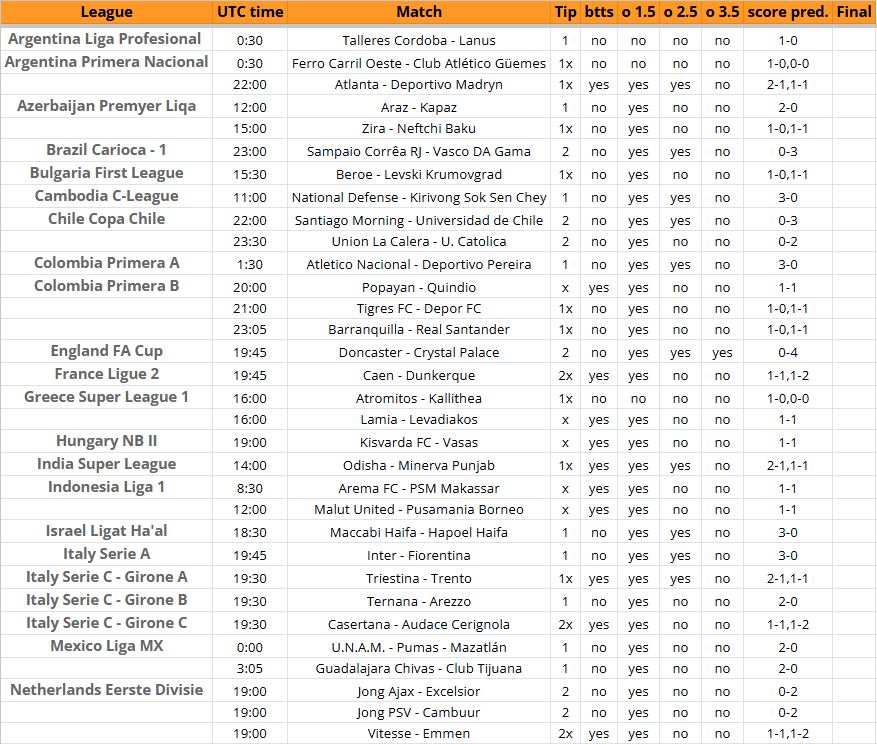
Task: Click Barranquilla - Real Santander match
Action: coord(419,330)
